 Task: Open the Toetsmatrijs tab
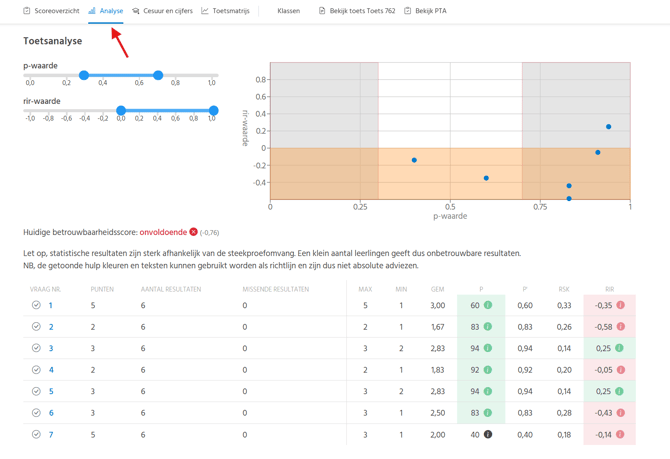(225, 11)
